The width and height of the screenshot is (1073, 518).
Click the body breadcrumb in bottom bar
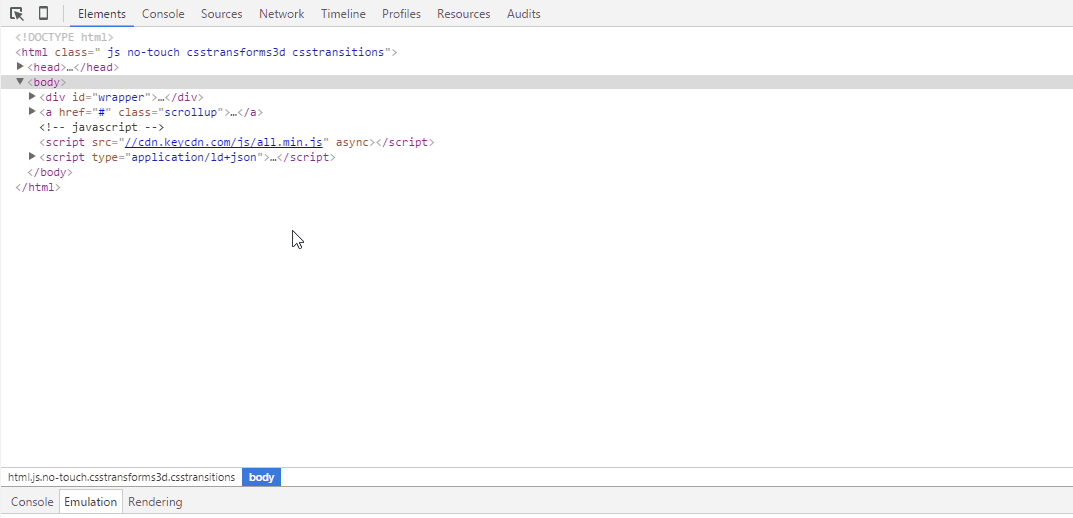point(261,477)
